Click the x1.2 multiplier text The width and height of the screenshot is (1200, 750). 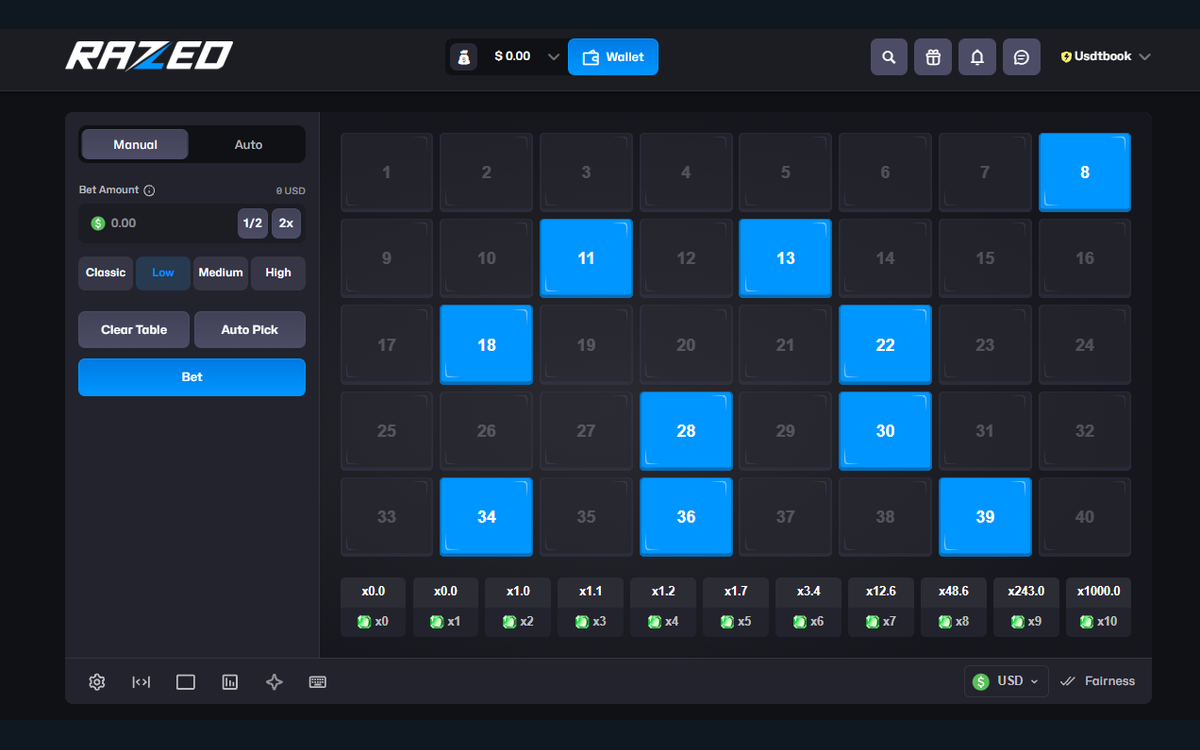tap(663, 591)
